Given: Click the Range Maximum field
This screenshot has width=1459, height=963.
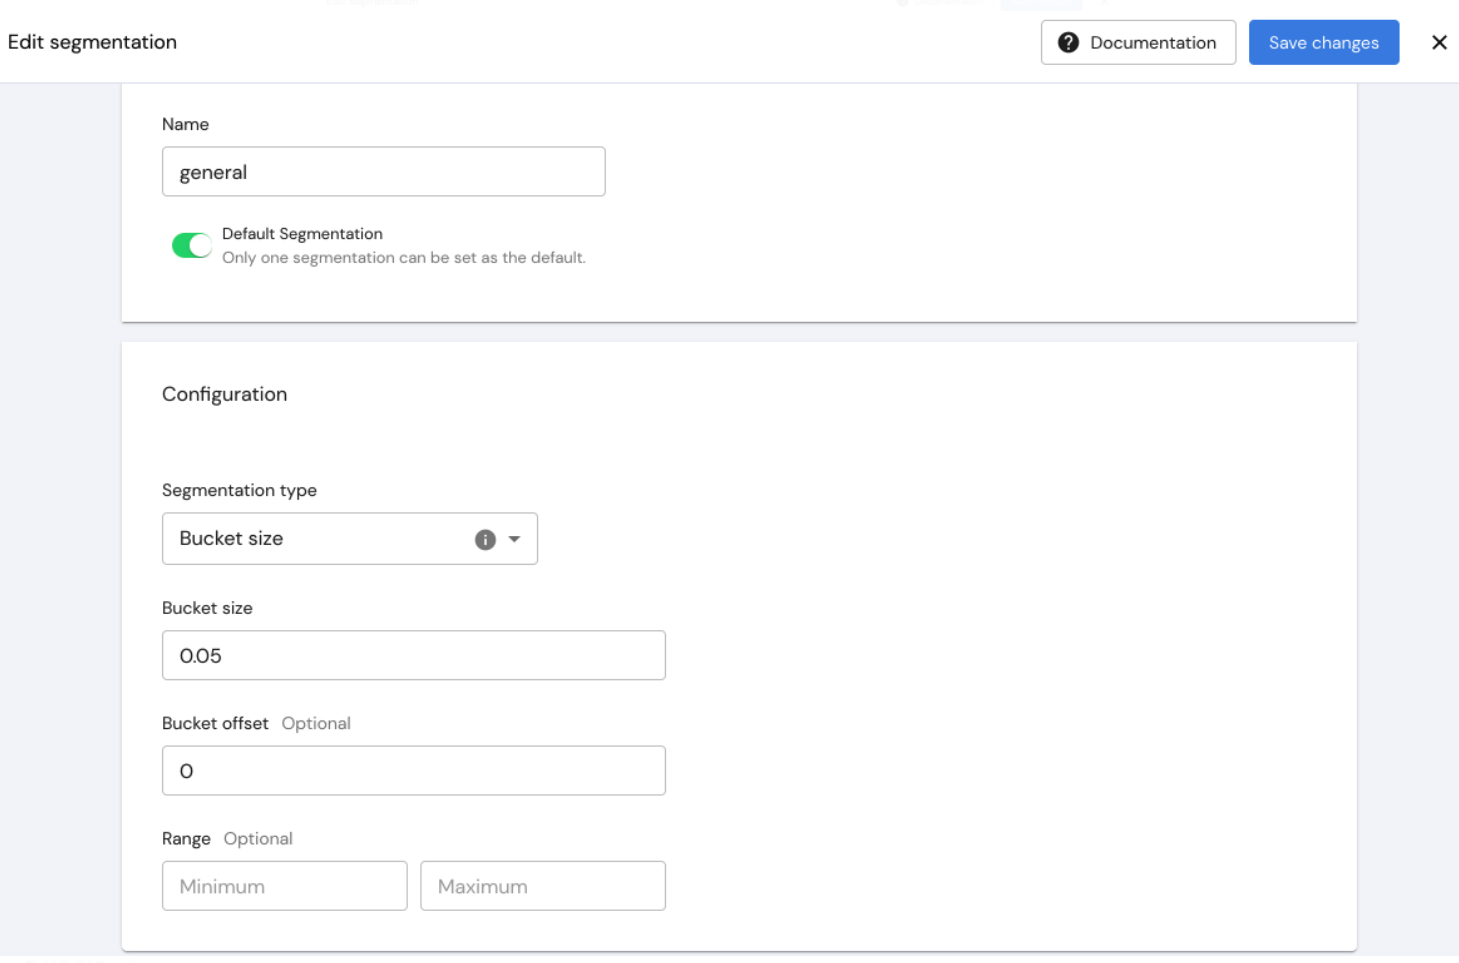Looking at the screenshot, I should [x=543, y=886].
